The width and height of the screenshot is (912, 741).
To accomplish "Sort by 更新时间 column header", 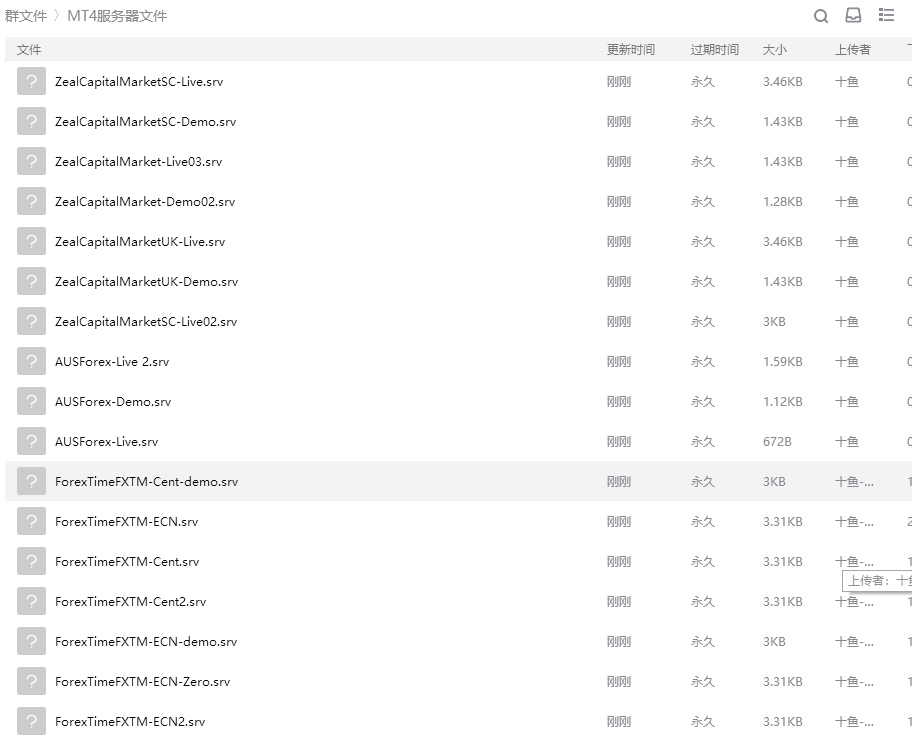I will 630,50.
